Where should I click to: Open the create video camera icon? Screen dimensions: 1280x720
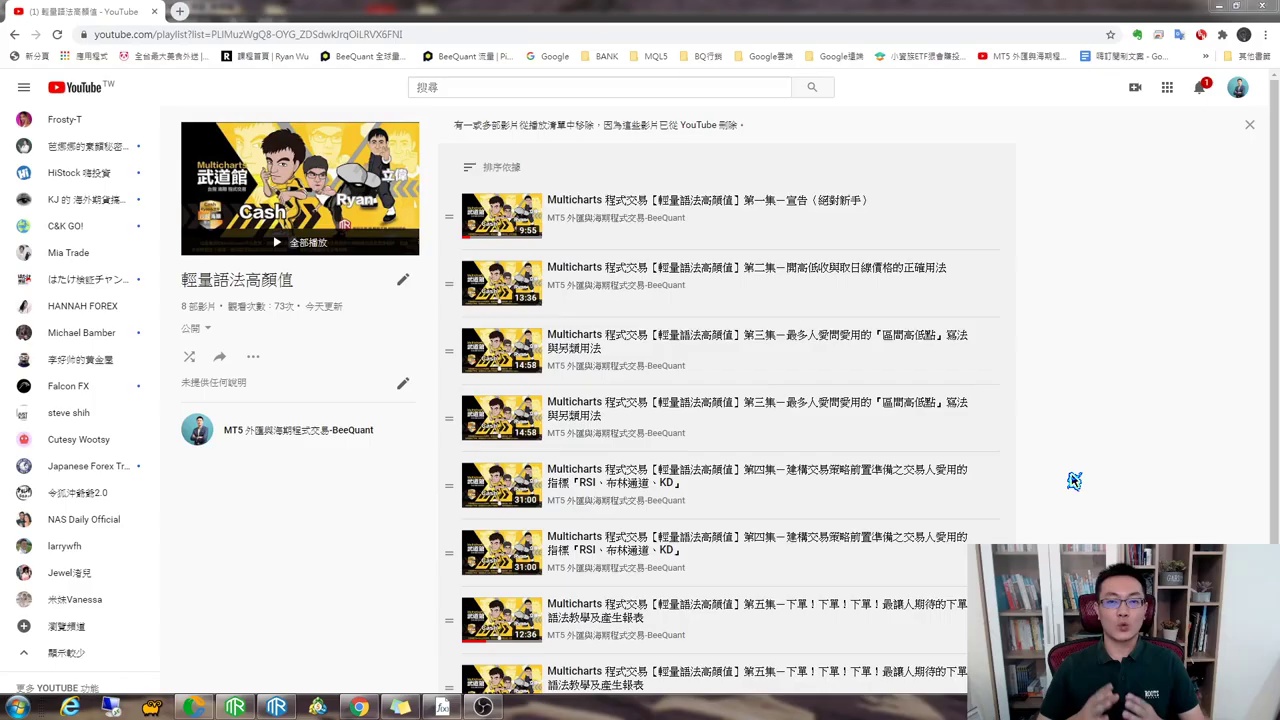(1135, 88)
